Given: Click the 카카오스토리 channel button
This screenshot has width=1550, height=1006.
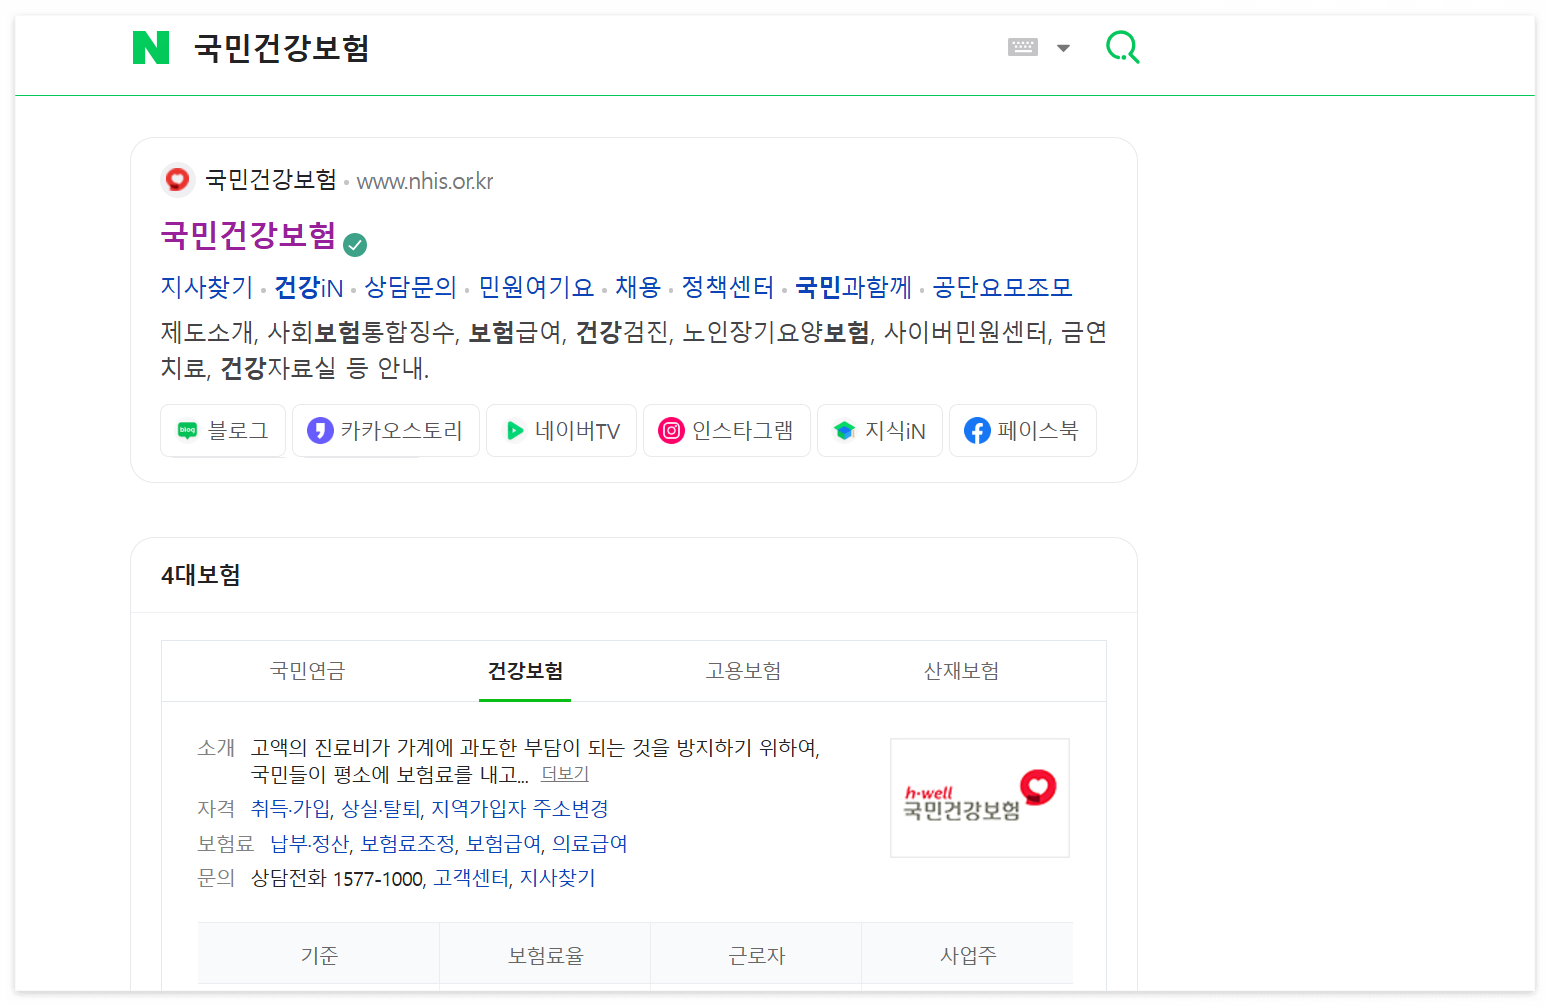Looking at the screenshot, I should tap(386, 431).
